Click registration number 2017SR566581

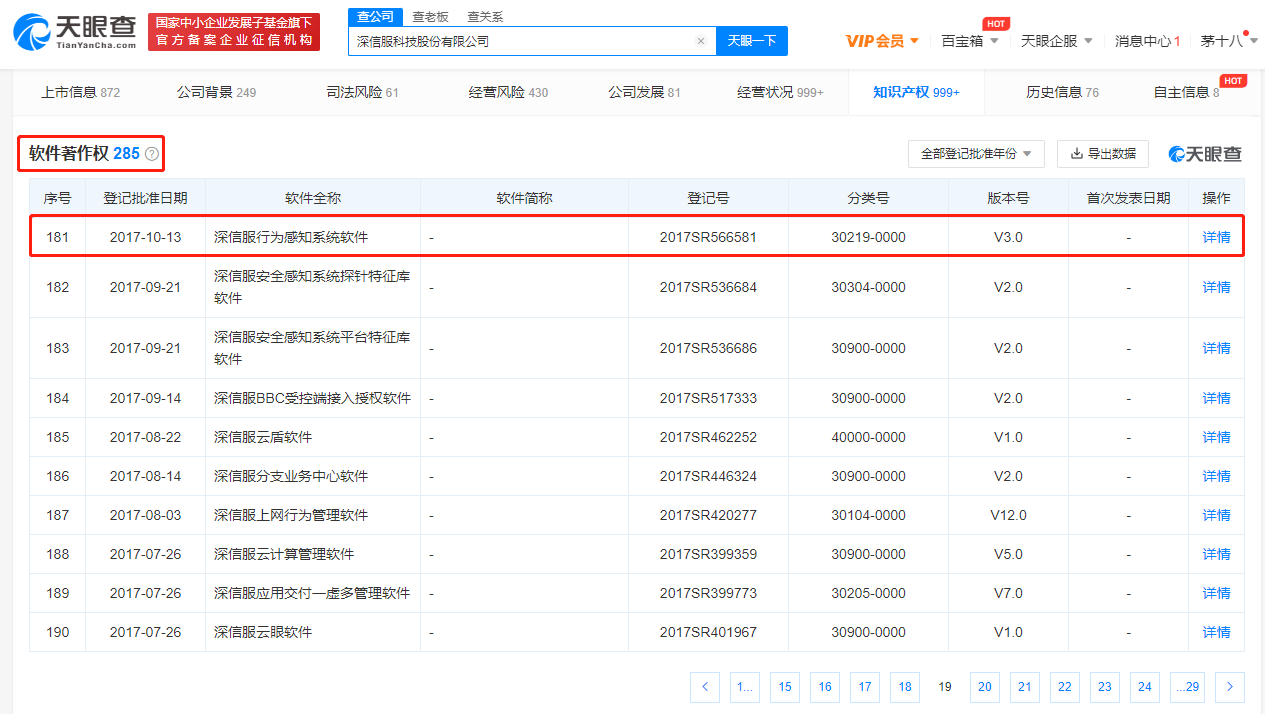(x=708, y=237)
